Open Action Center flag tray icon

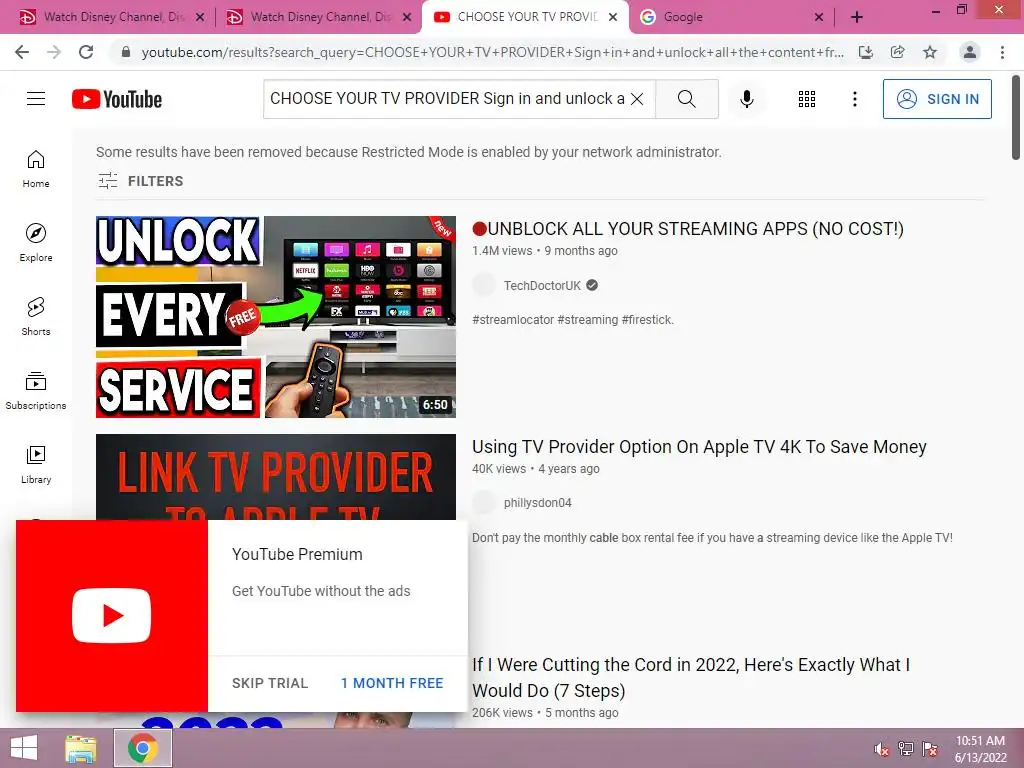(930, 749)
